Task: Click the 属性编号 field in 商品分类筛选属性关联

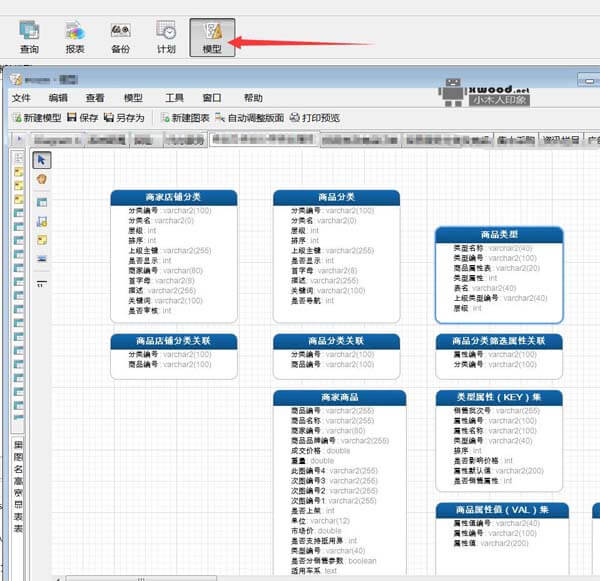Action: [495, 354]
